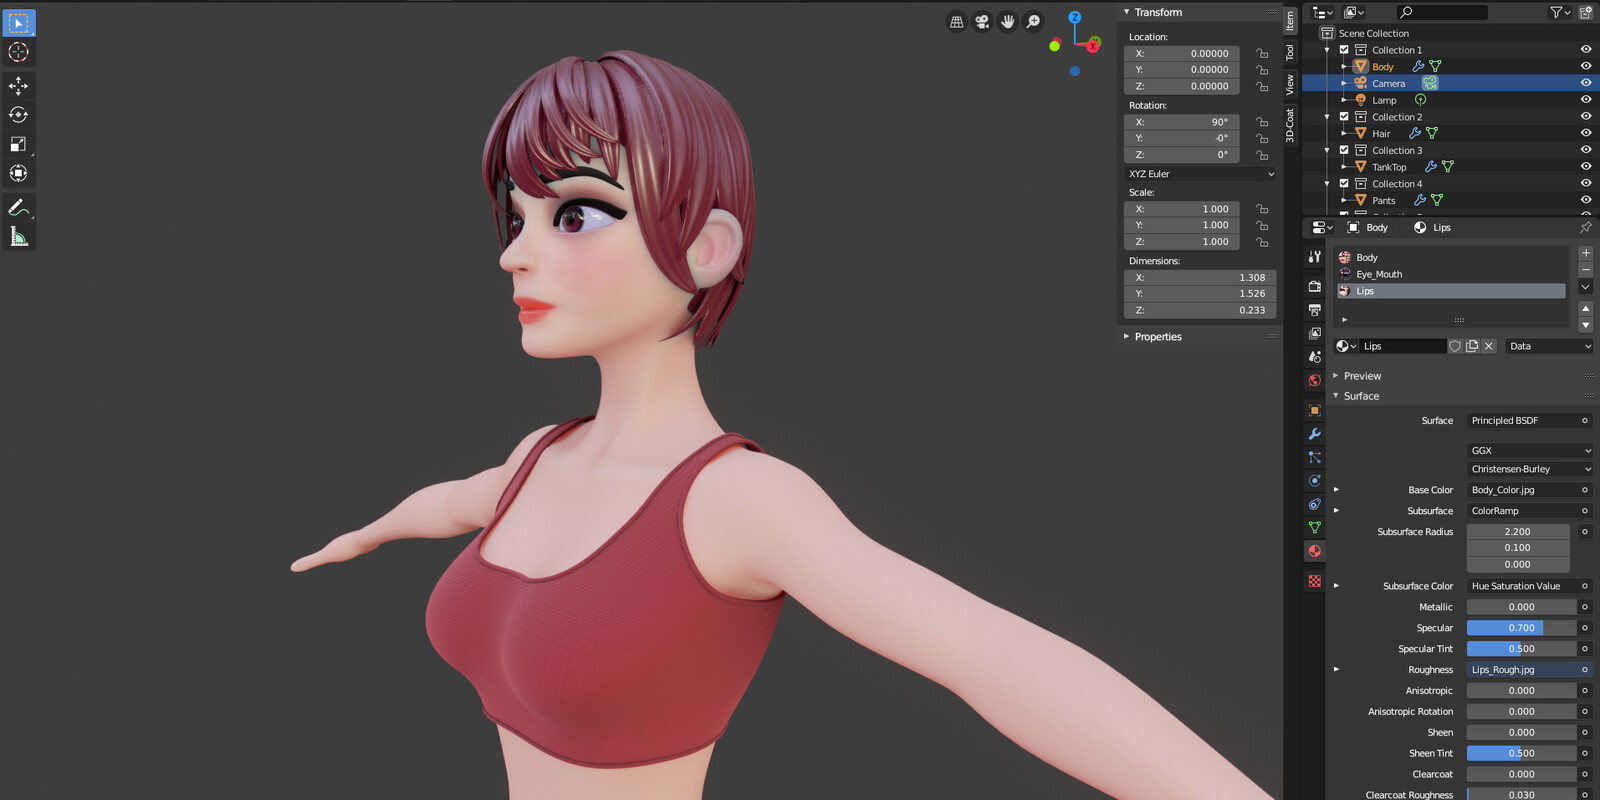
Task: Expand the Properties panel in sidebar
Action: click(1158, 337)
